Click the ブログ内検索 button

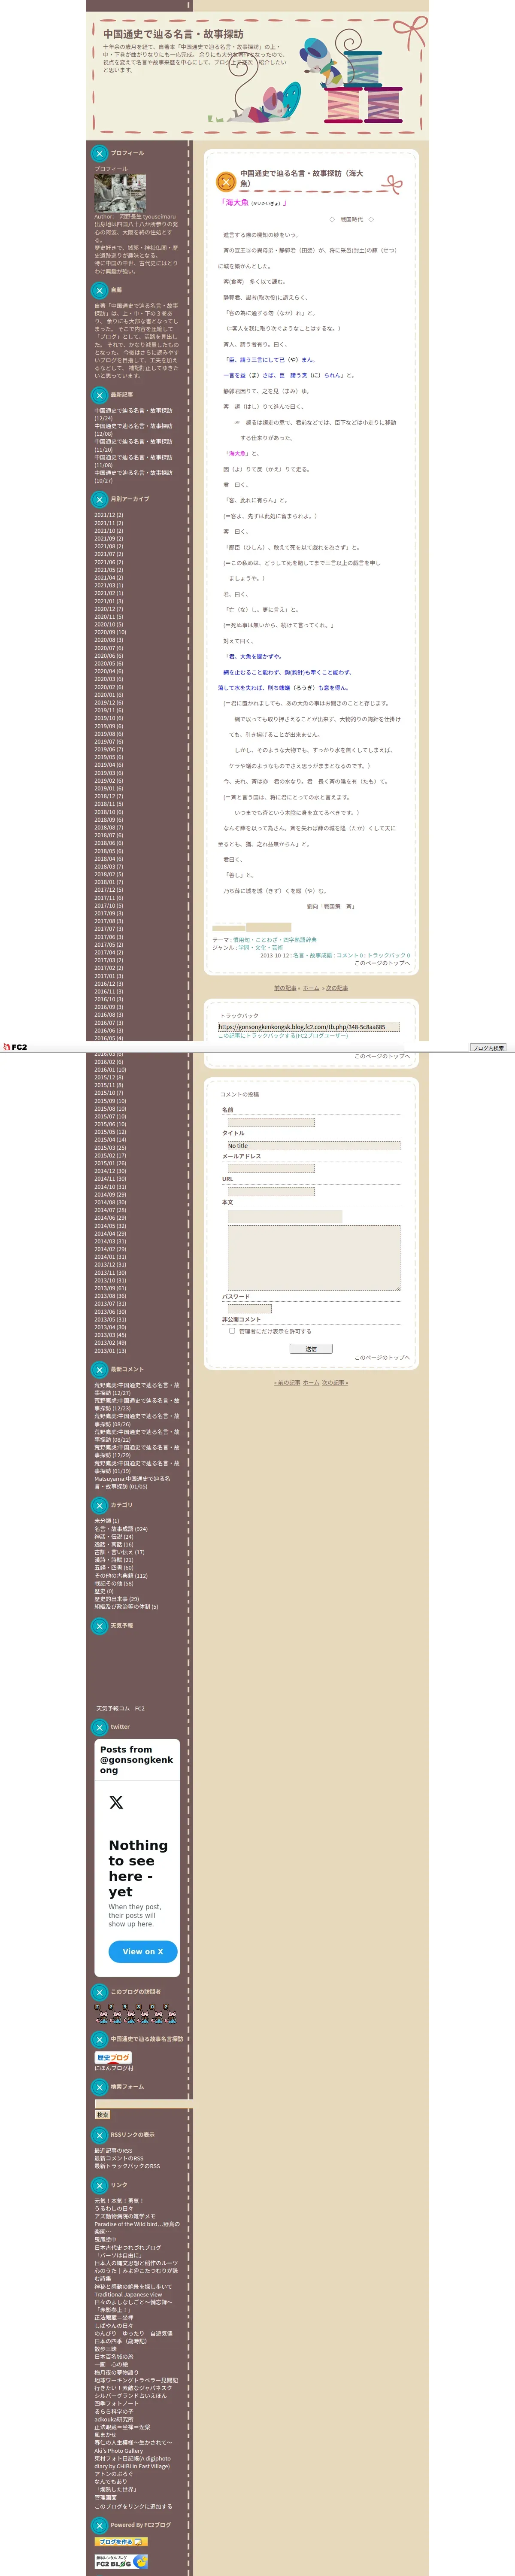coord(489,1047)
